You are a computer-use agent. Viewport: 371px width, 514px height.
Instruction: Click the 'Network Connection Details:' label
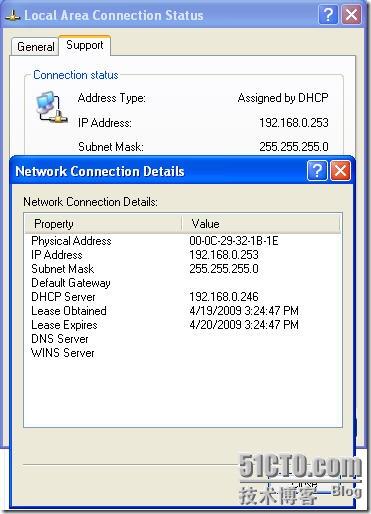90,202
